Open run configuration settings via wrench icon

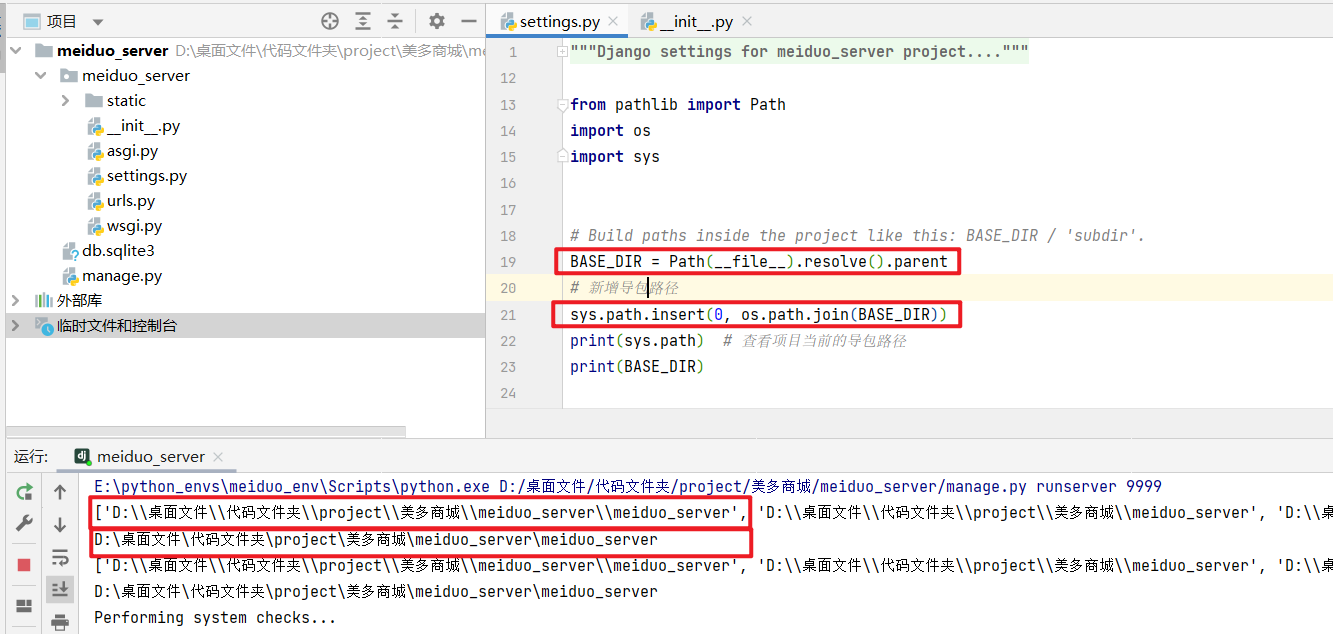click(x=24, y=522)
